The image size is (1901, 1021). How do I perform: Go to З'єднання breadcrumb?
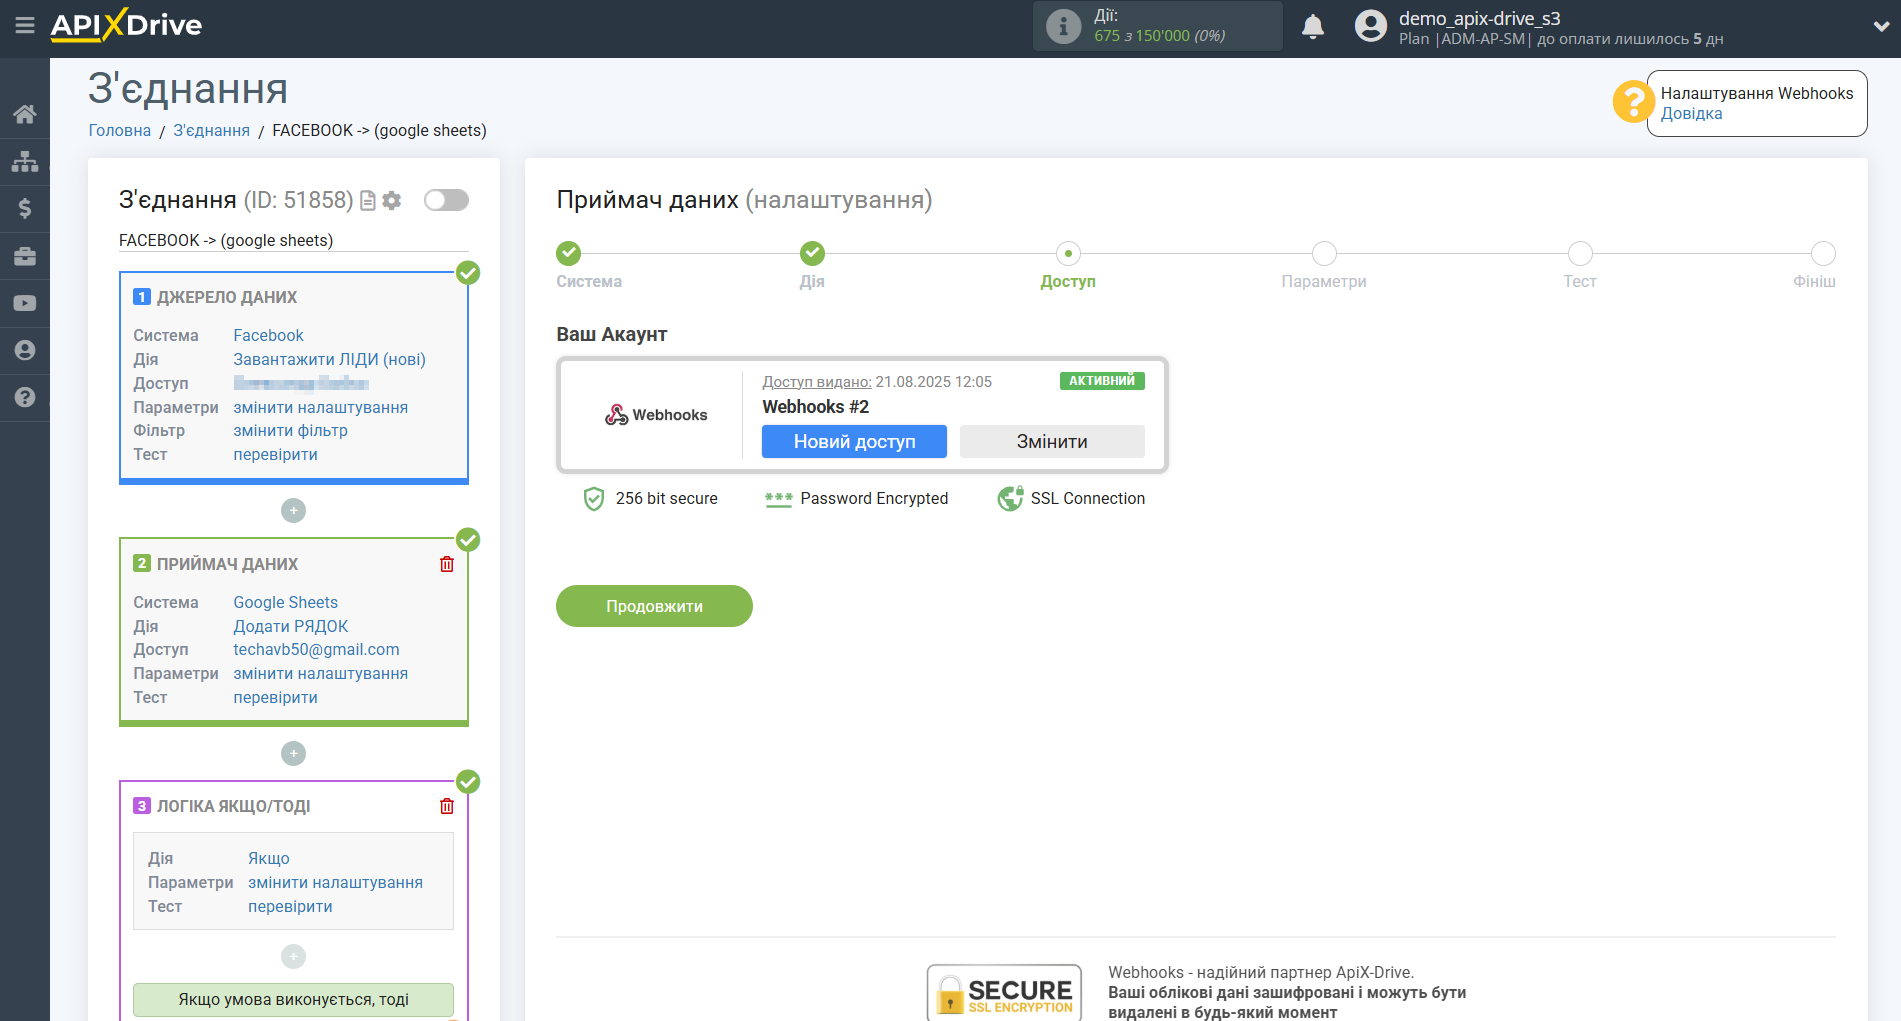[x=212, y=131]
